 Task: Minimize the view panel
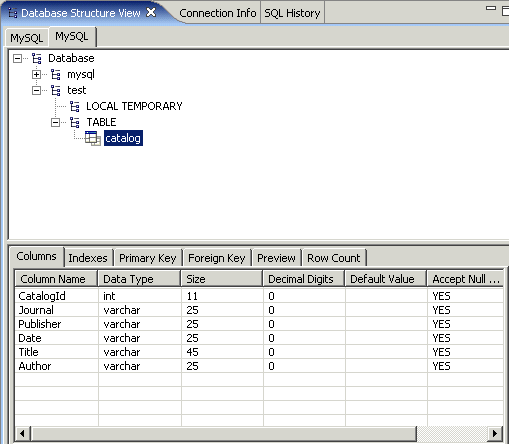click(491, 8)
